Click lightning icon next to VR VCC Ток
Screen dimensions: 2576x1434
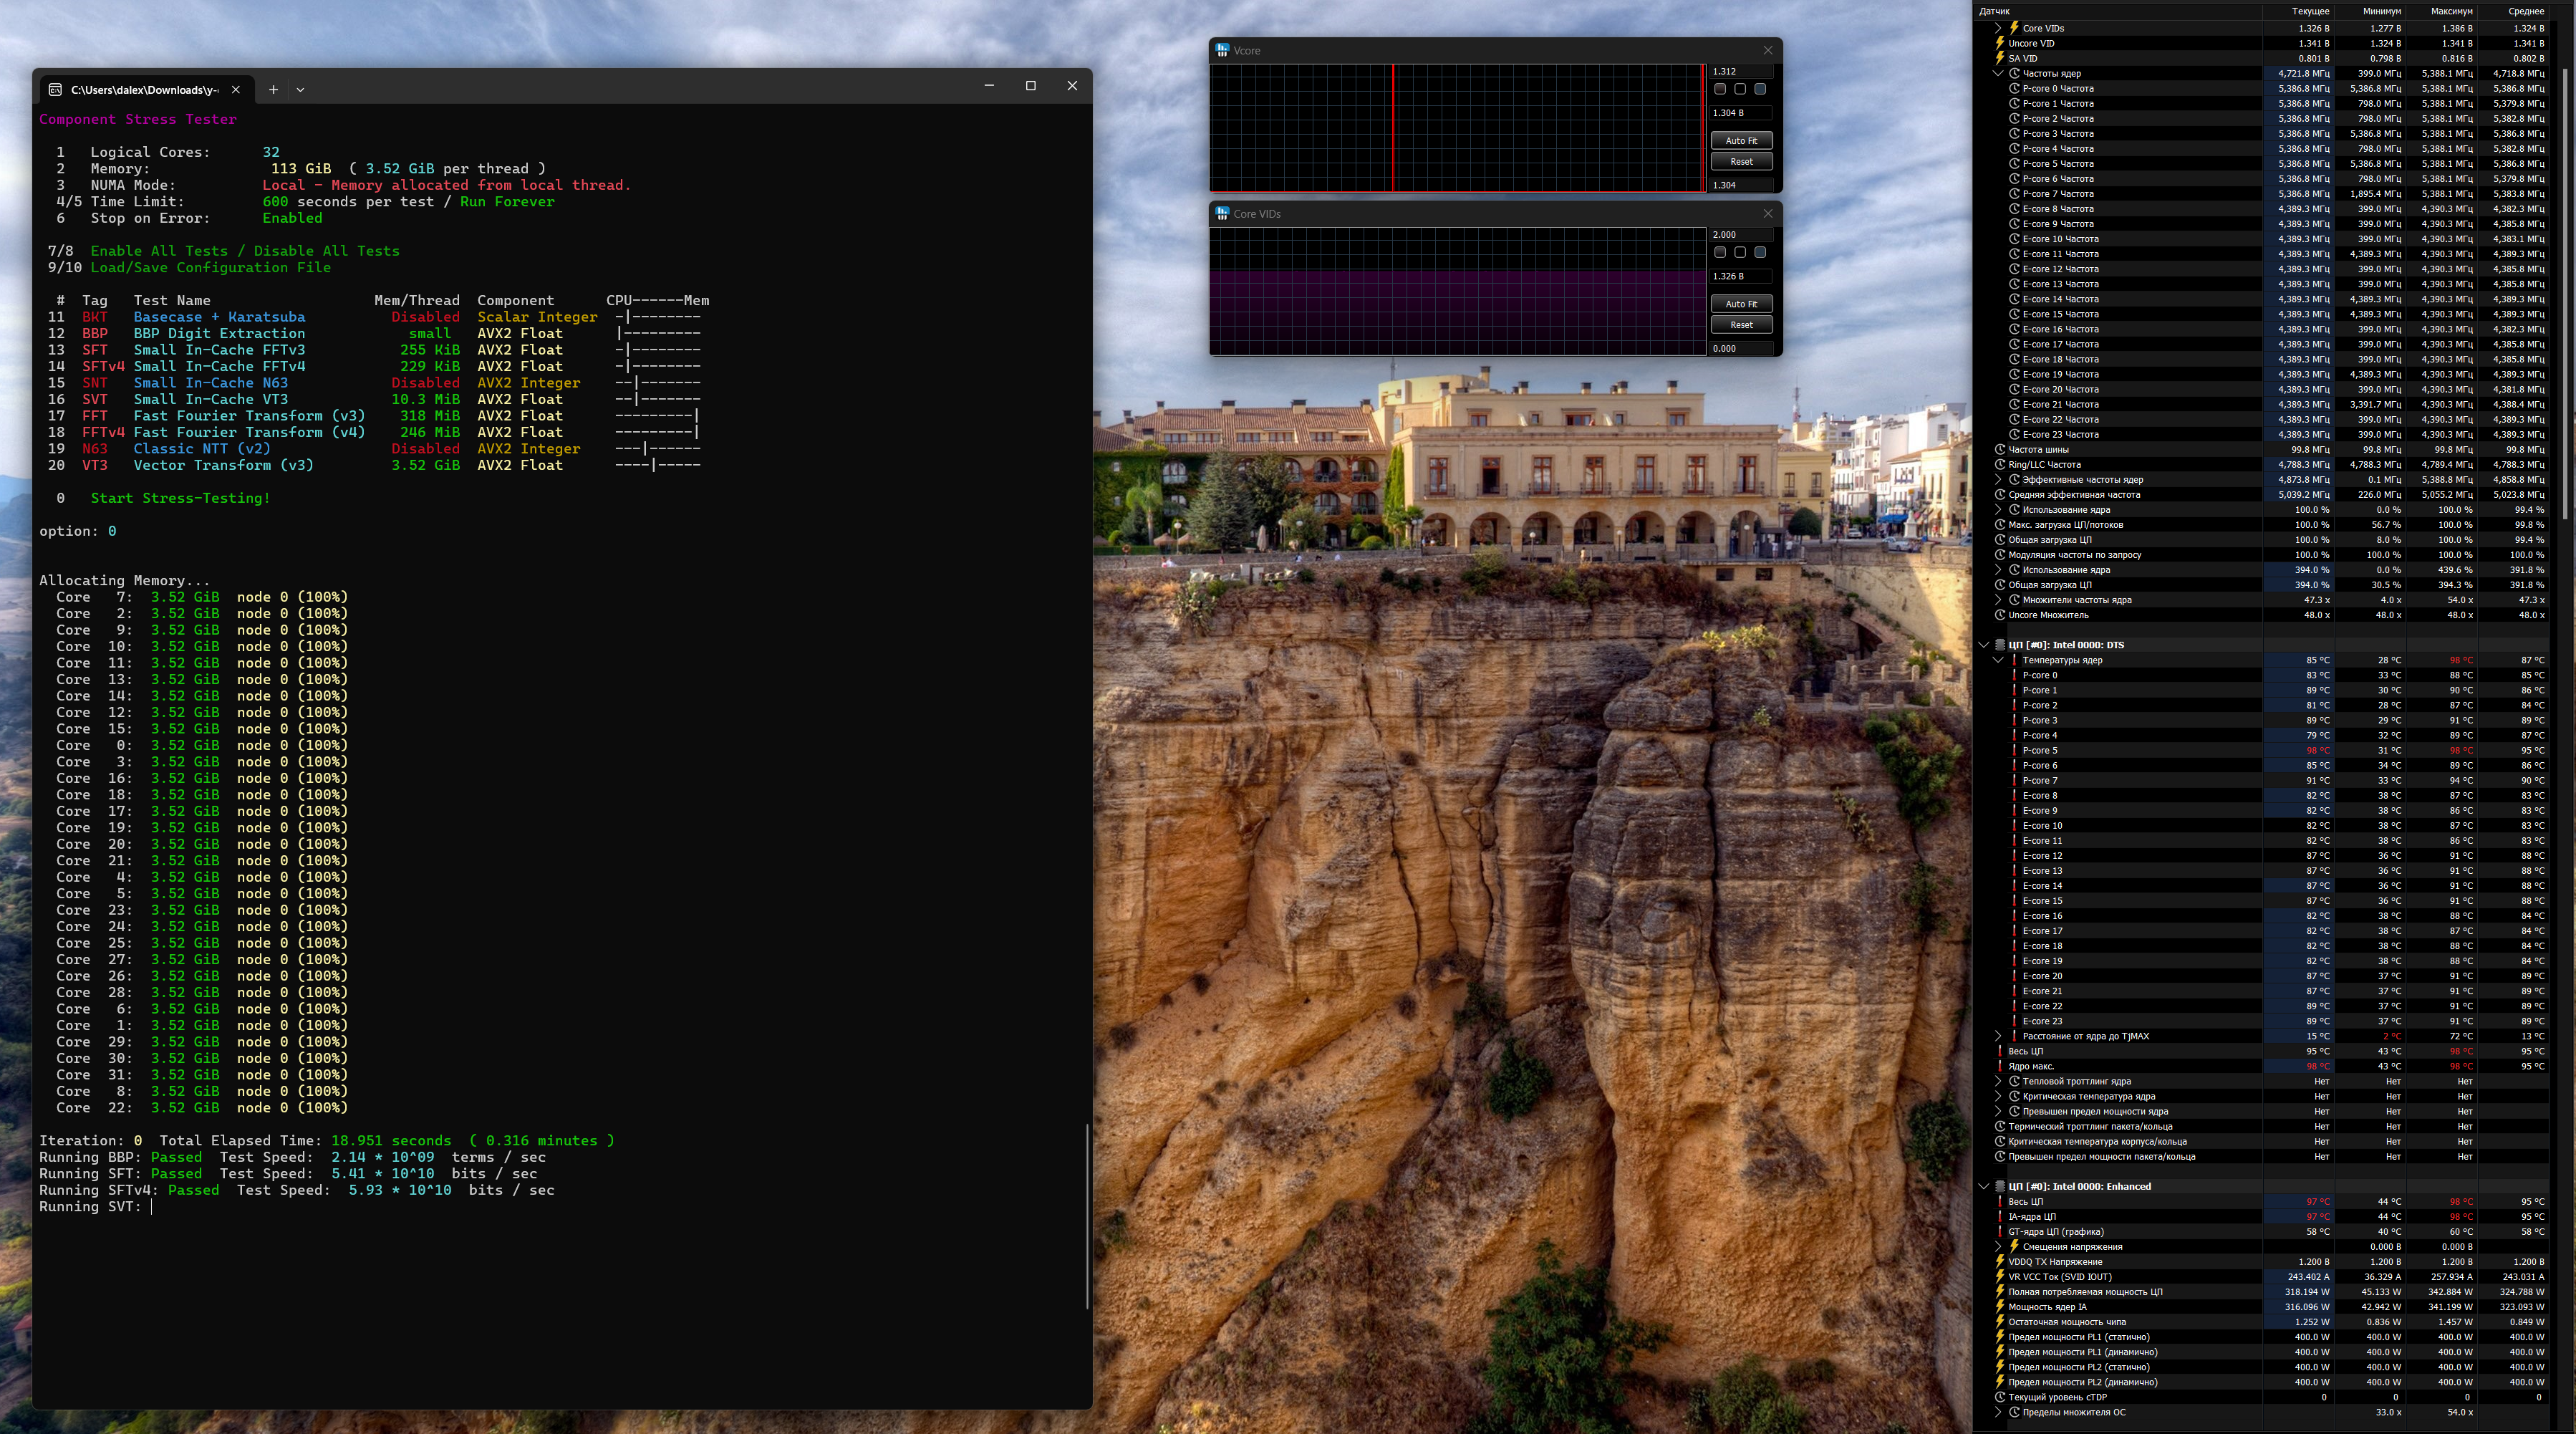(x=2000, y=1276)
